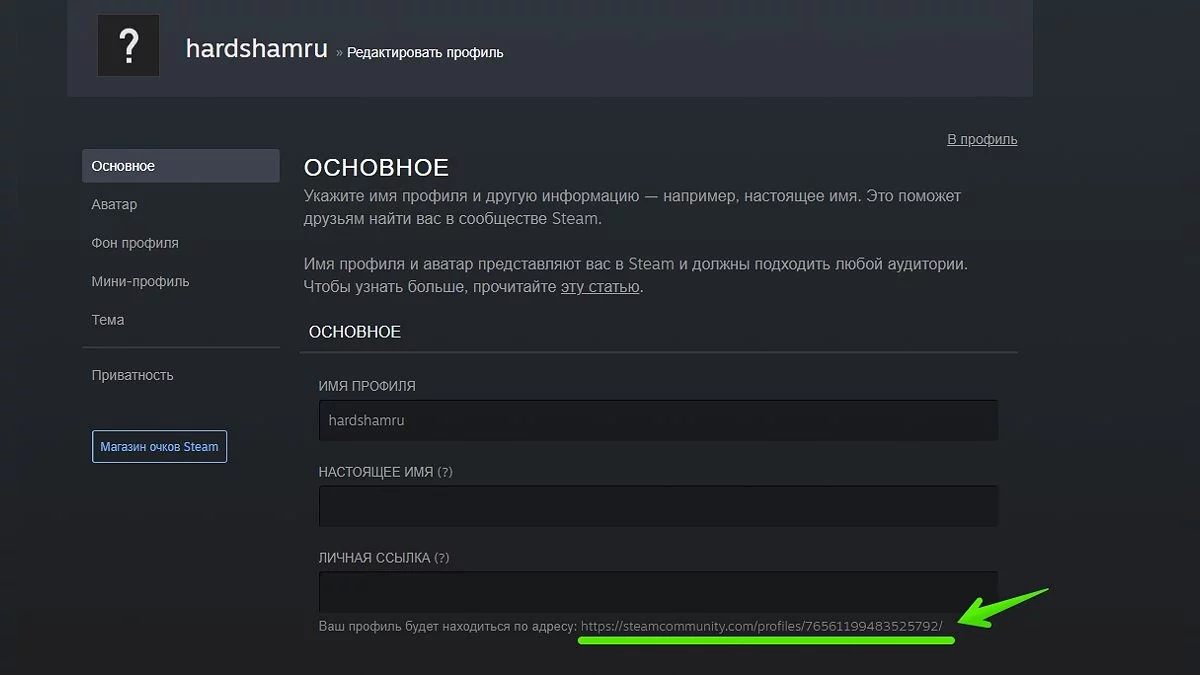Click the Магазин очков Steam button
1200x675 pixels.
pyautogui.click(x=159, y=447)
